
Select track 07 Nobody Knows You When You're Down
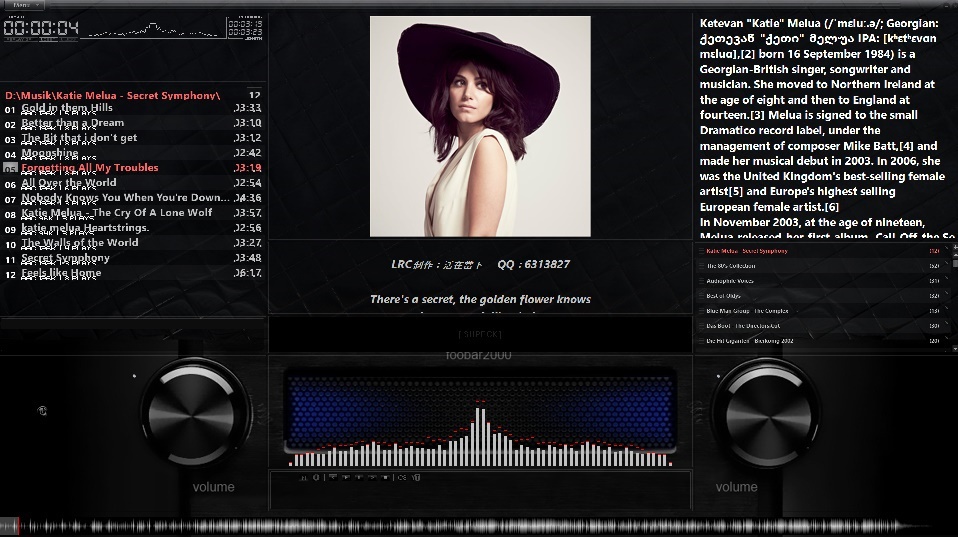(x=133, y=199)
